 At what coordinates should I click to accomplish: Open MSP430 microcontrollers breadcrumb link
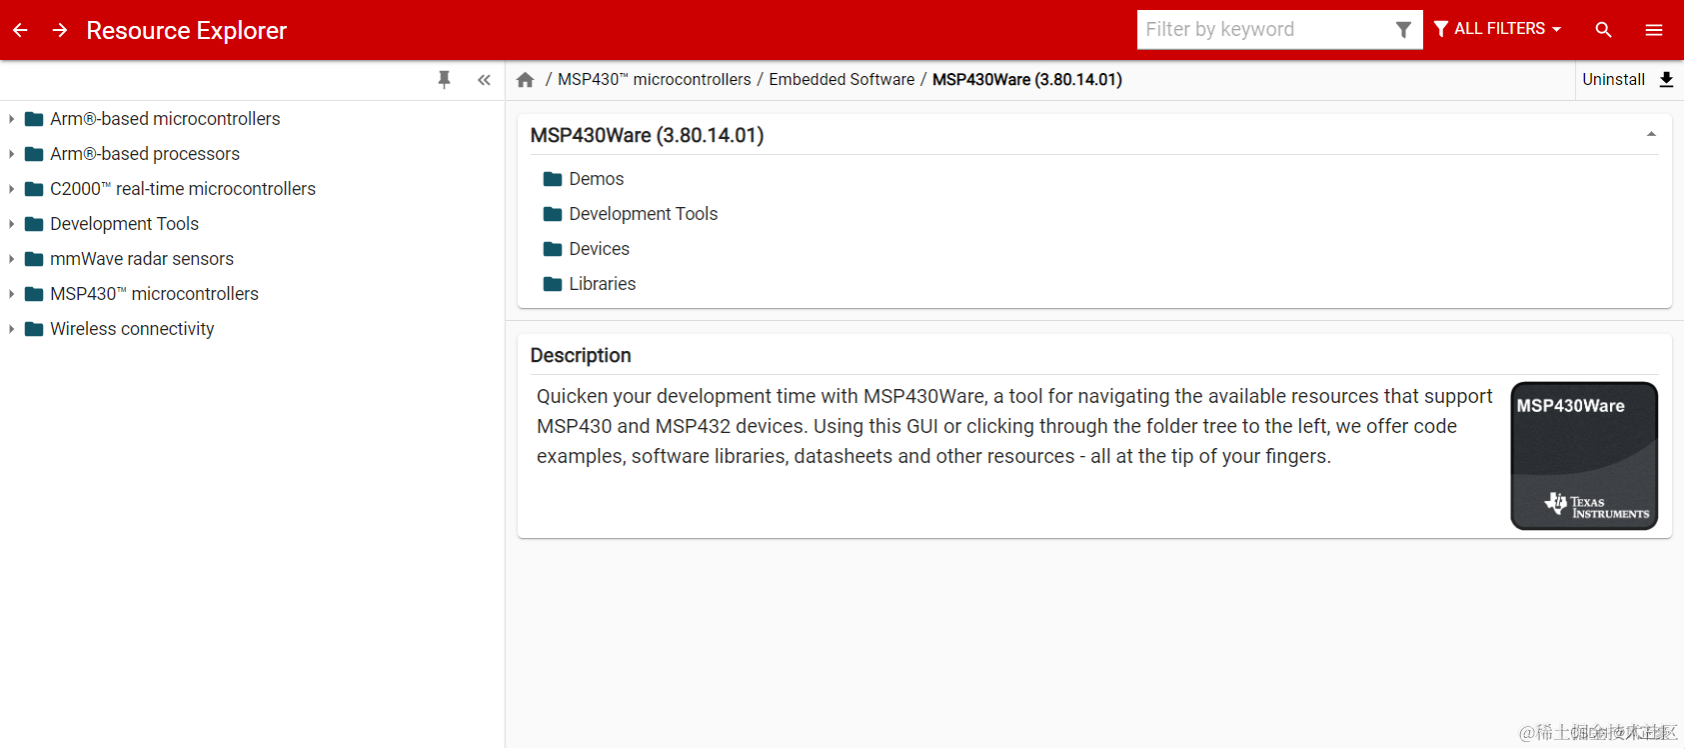654,80
